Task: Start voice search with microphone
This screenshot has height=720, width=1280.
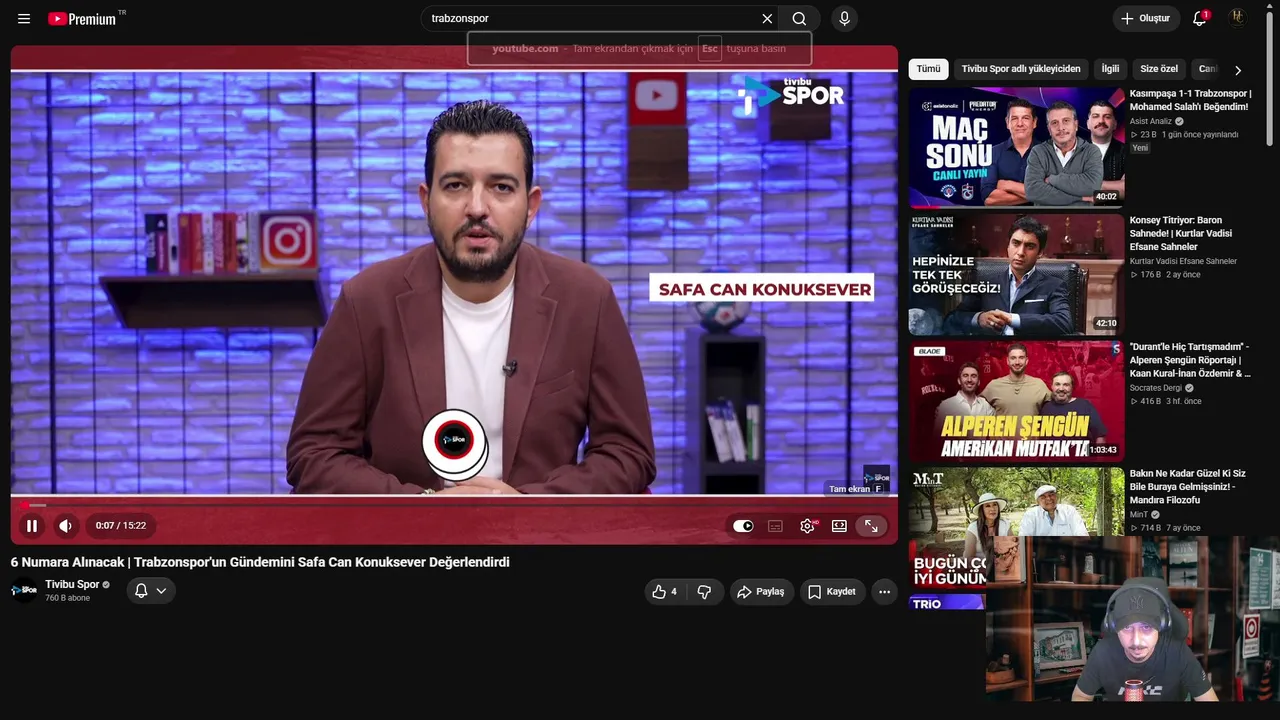Action: [x=844, y=19]
